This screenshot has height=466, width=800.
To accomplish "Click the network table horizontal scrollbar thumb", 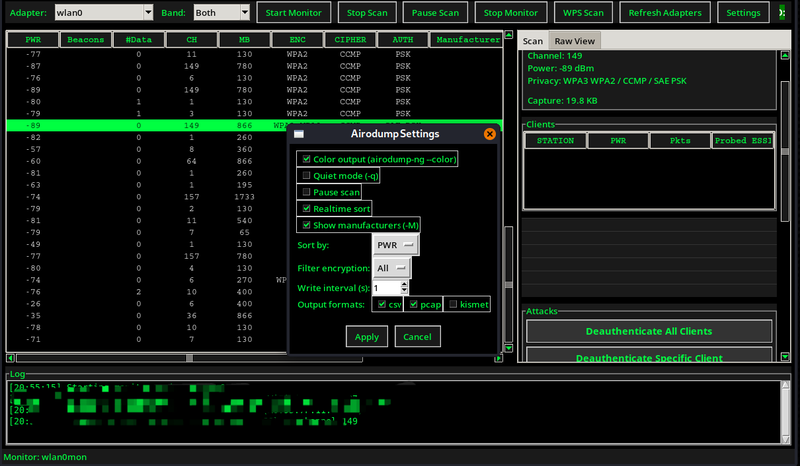I will point(189,358).
